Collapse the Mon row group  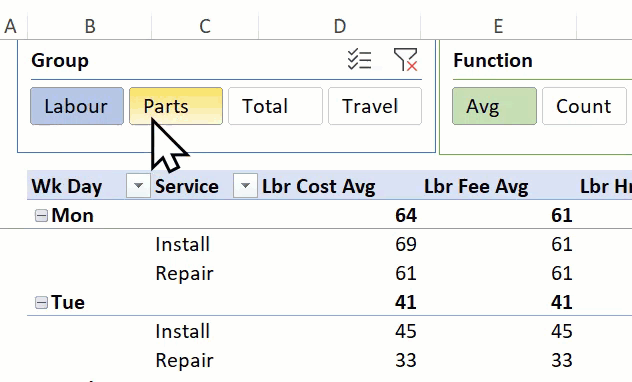click(x=41, y=216)
